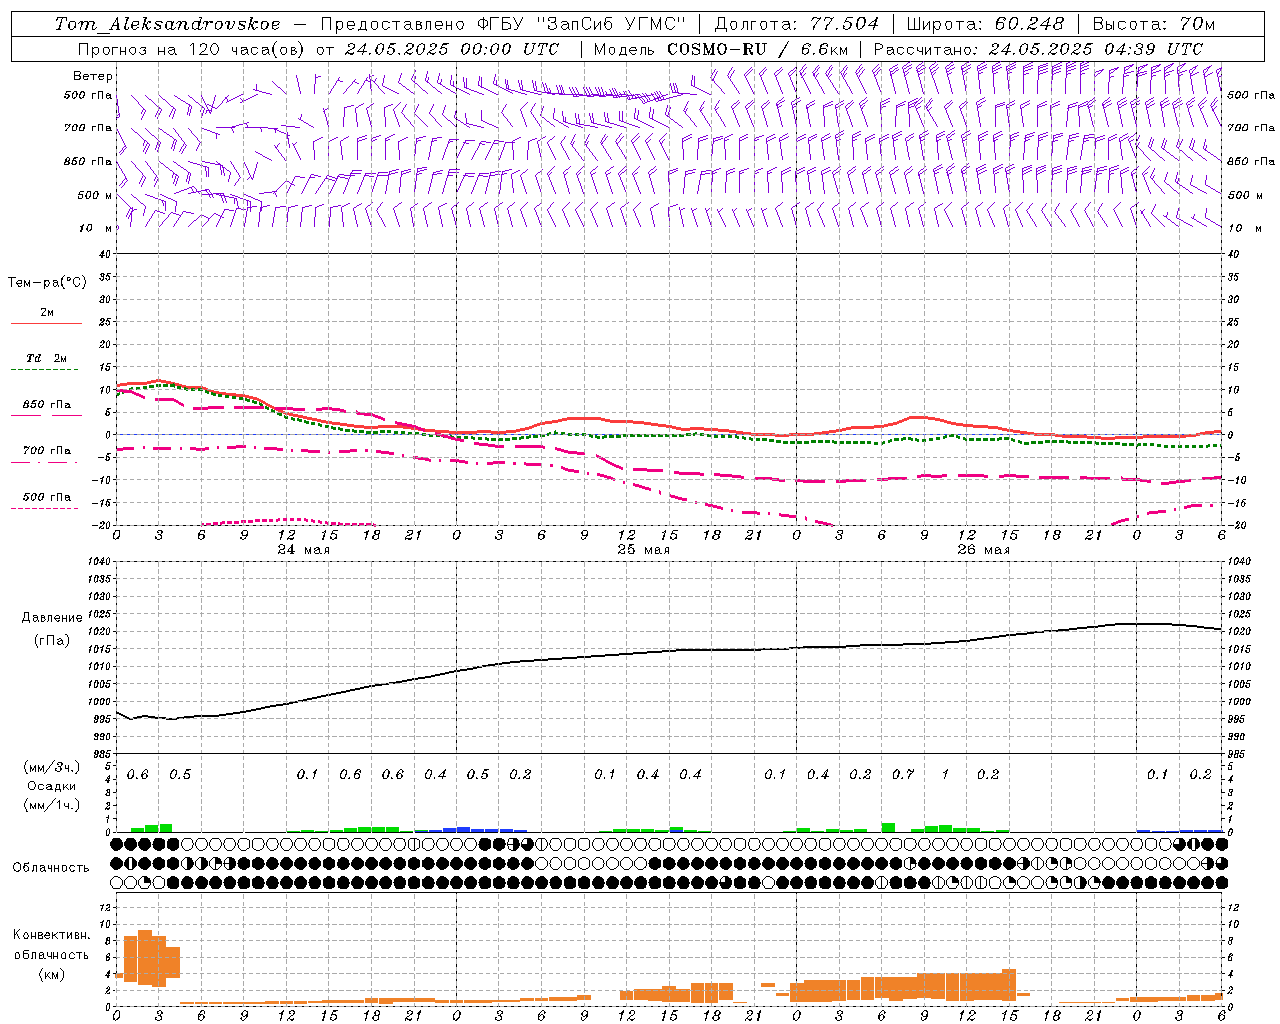Click the 700 гПа temperature legend entry
The width and height of the screenshot is (1280, 1024).
point(47,451)
